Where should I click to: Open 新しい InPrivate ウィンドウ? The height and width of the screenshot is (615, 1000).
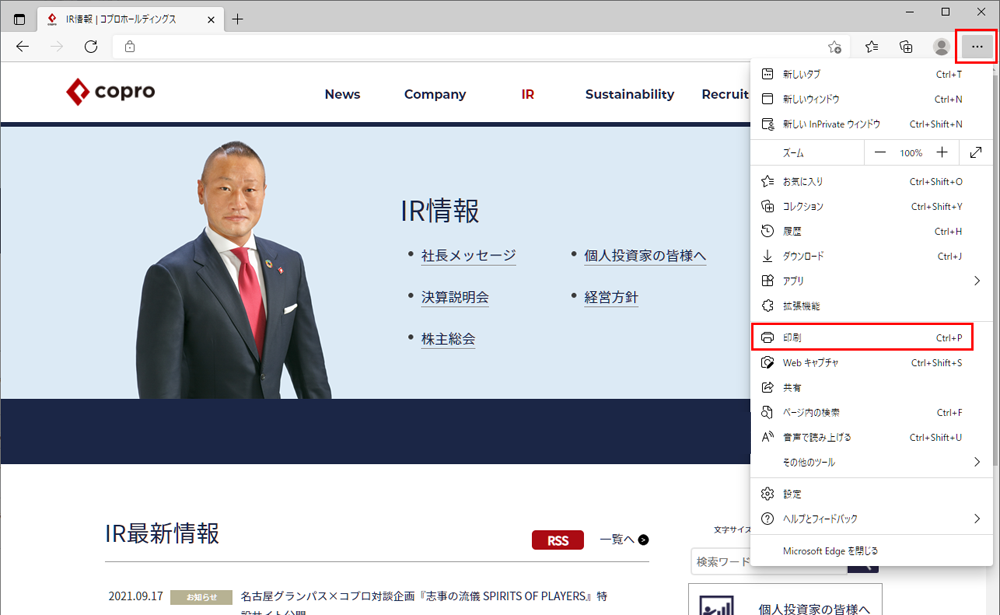coord(871,124)
